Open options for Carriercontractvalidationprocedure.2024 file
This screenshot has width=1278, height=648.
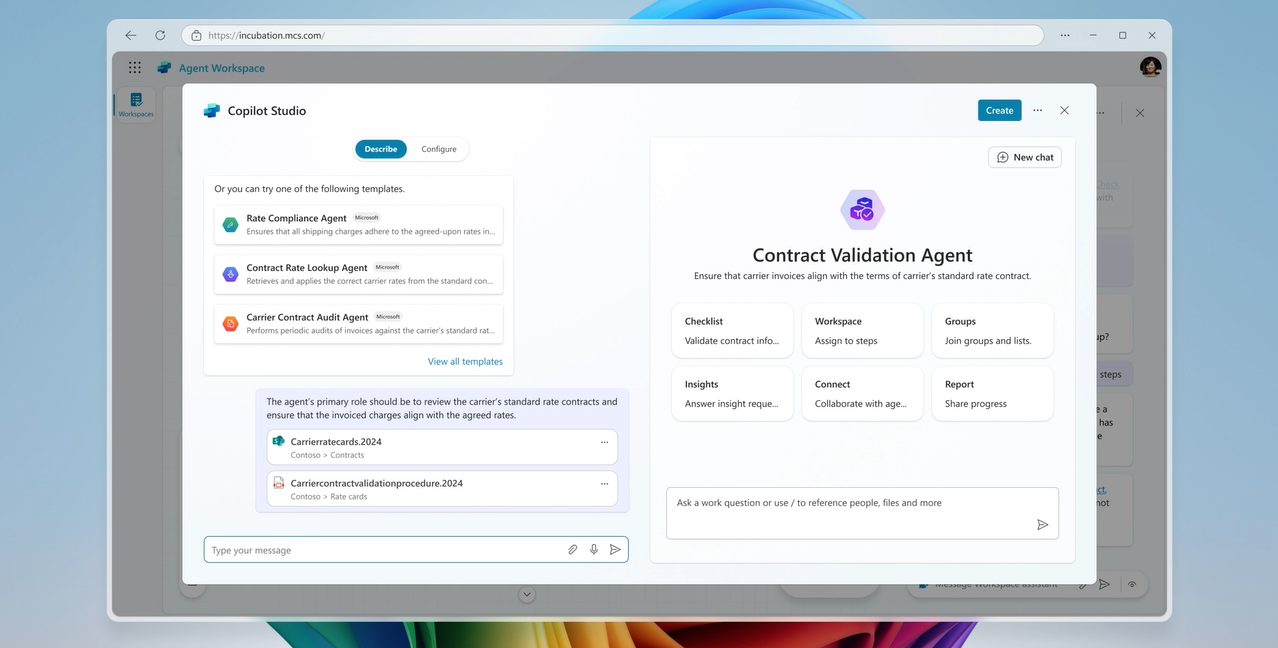click(604, 483)
